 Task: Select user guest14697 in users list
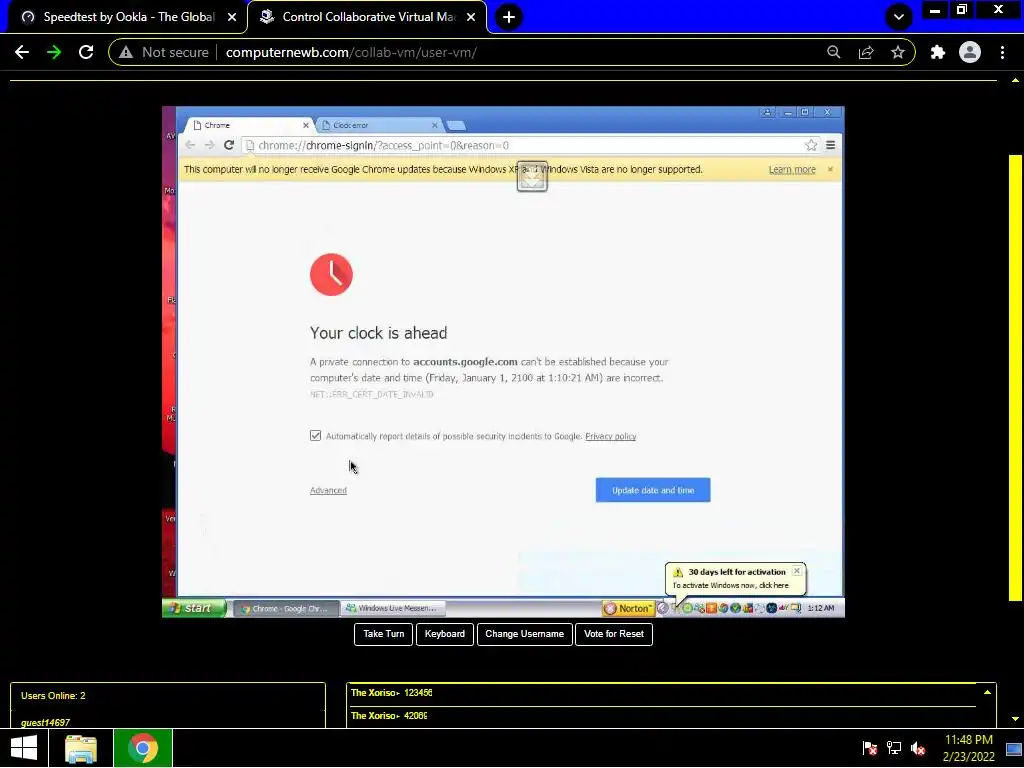click(x=45, y=722)
